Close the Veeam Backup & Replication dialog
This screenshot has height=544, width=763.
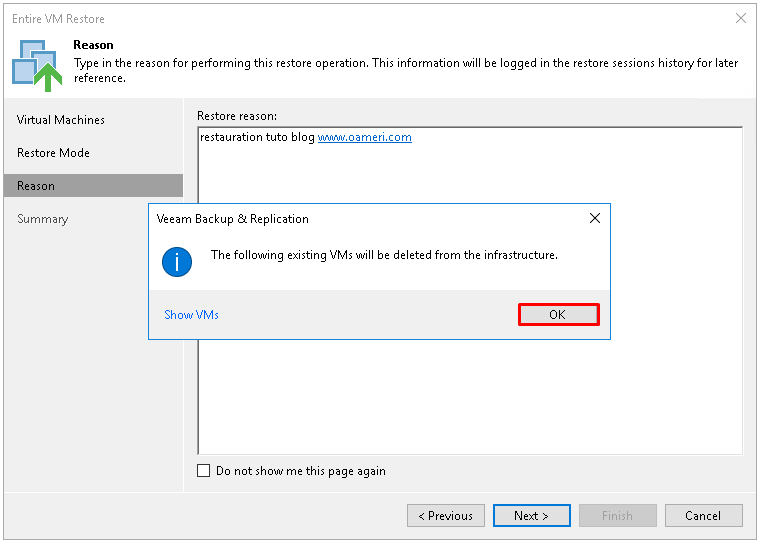tap(595, 218)
